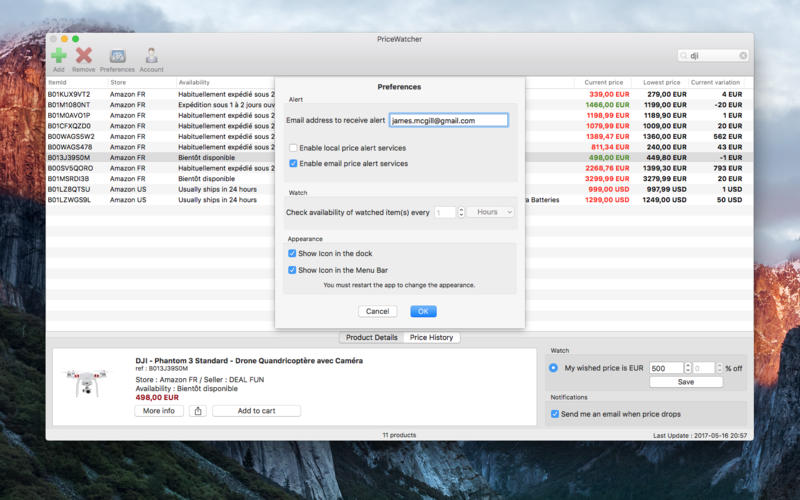Click the green Add plus icon
800x500 pixels.
click(x=59, y=56)
